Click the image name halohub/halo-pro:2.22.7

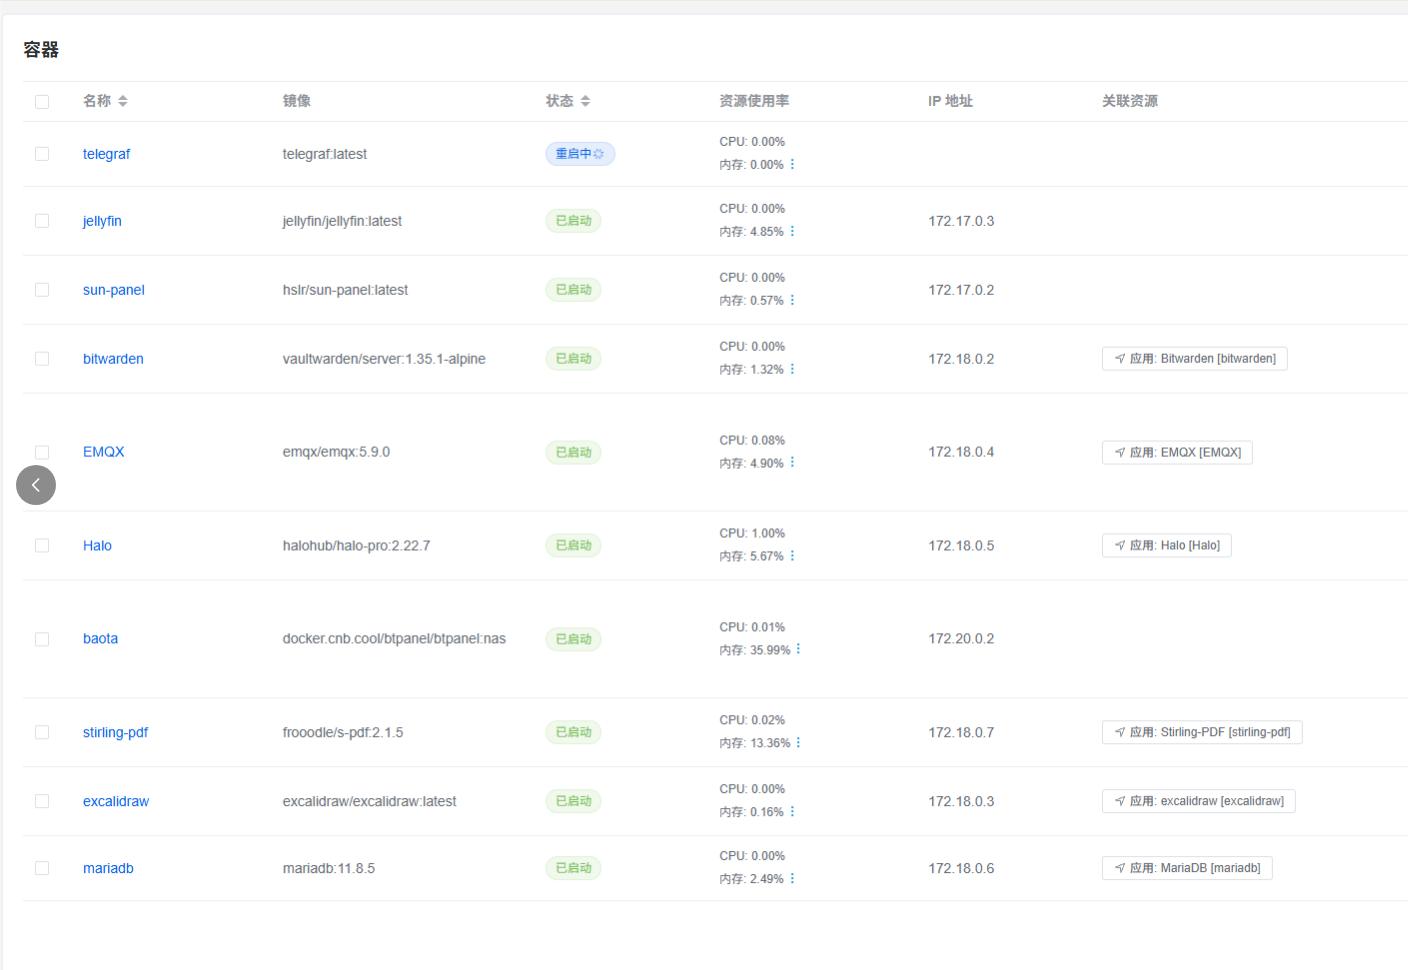(356, 546)
